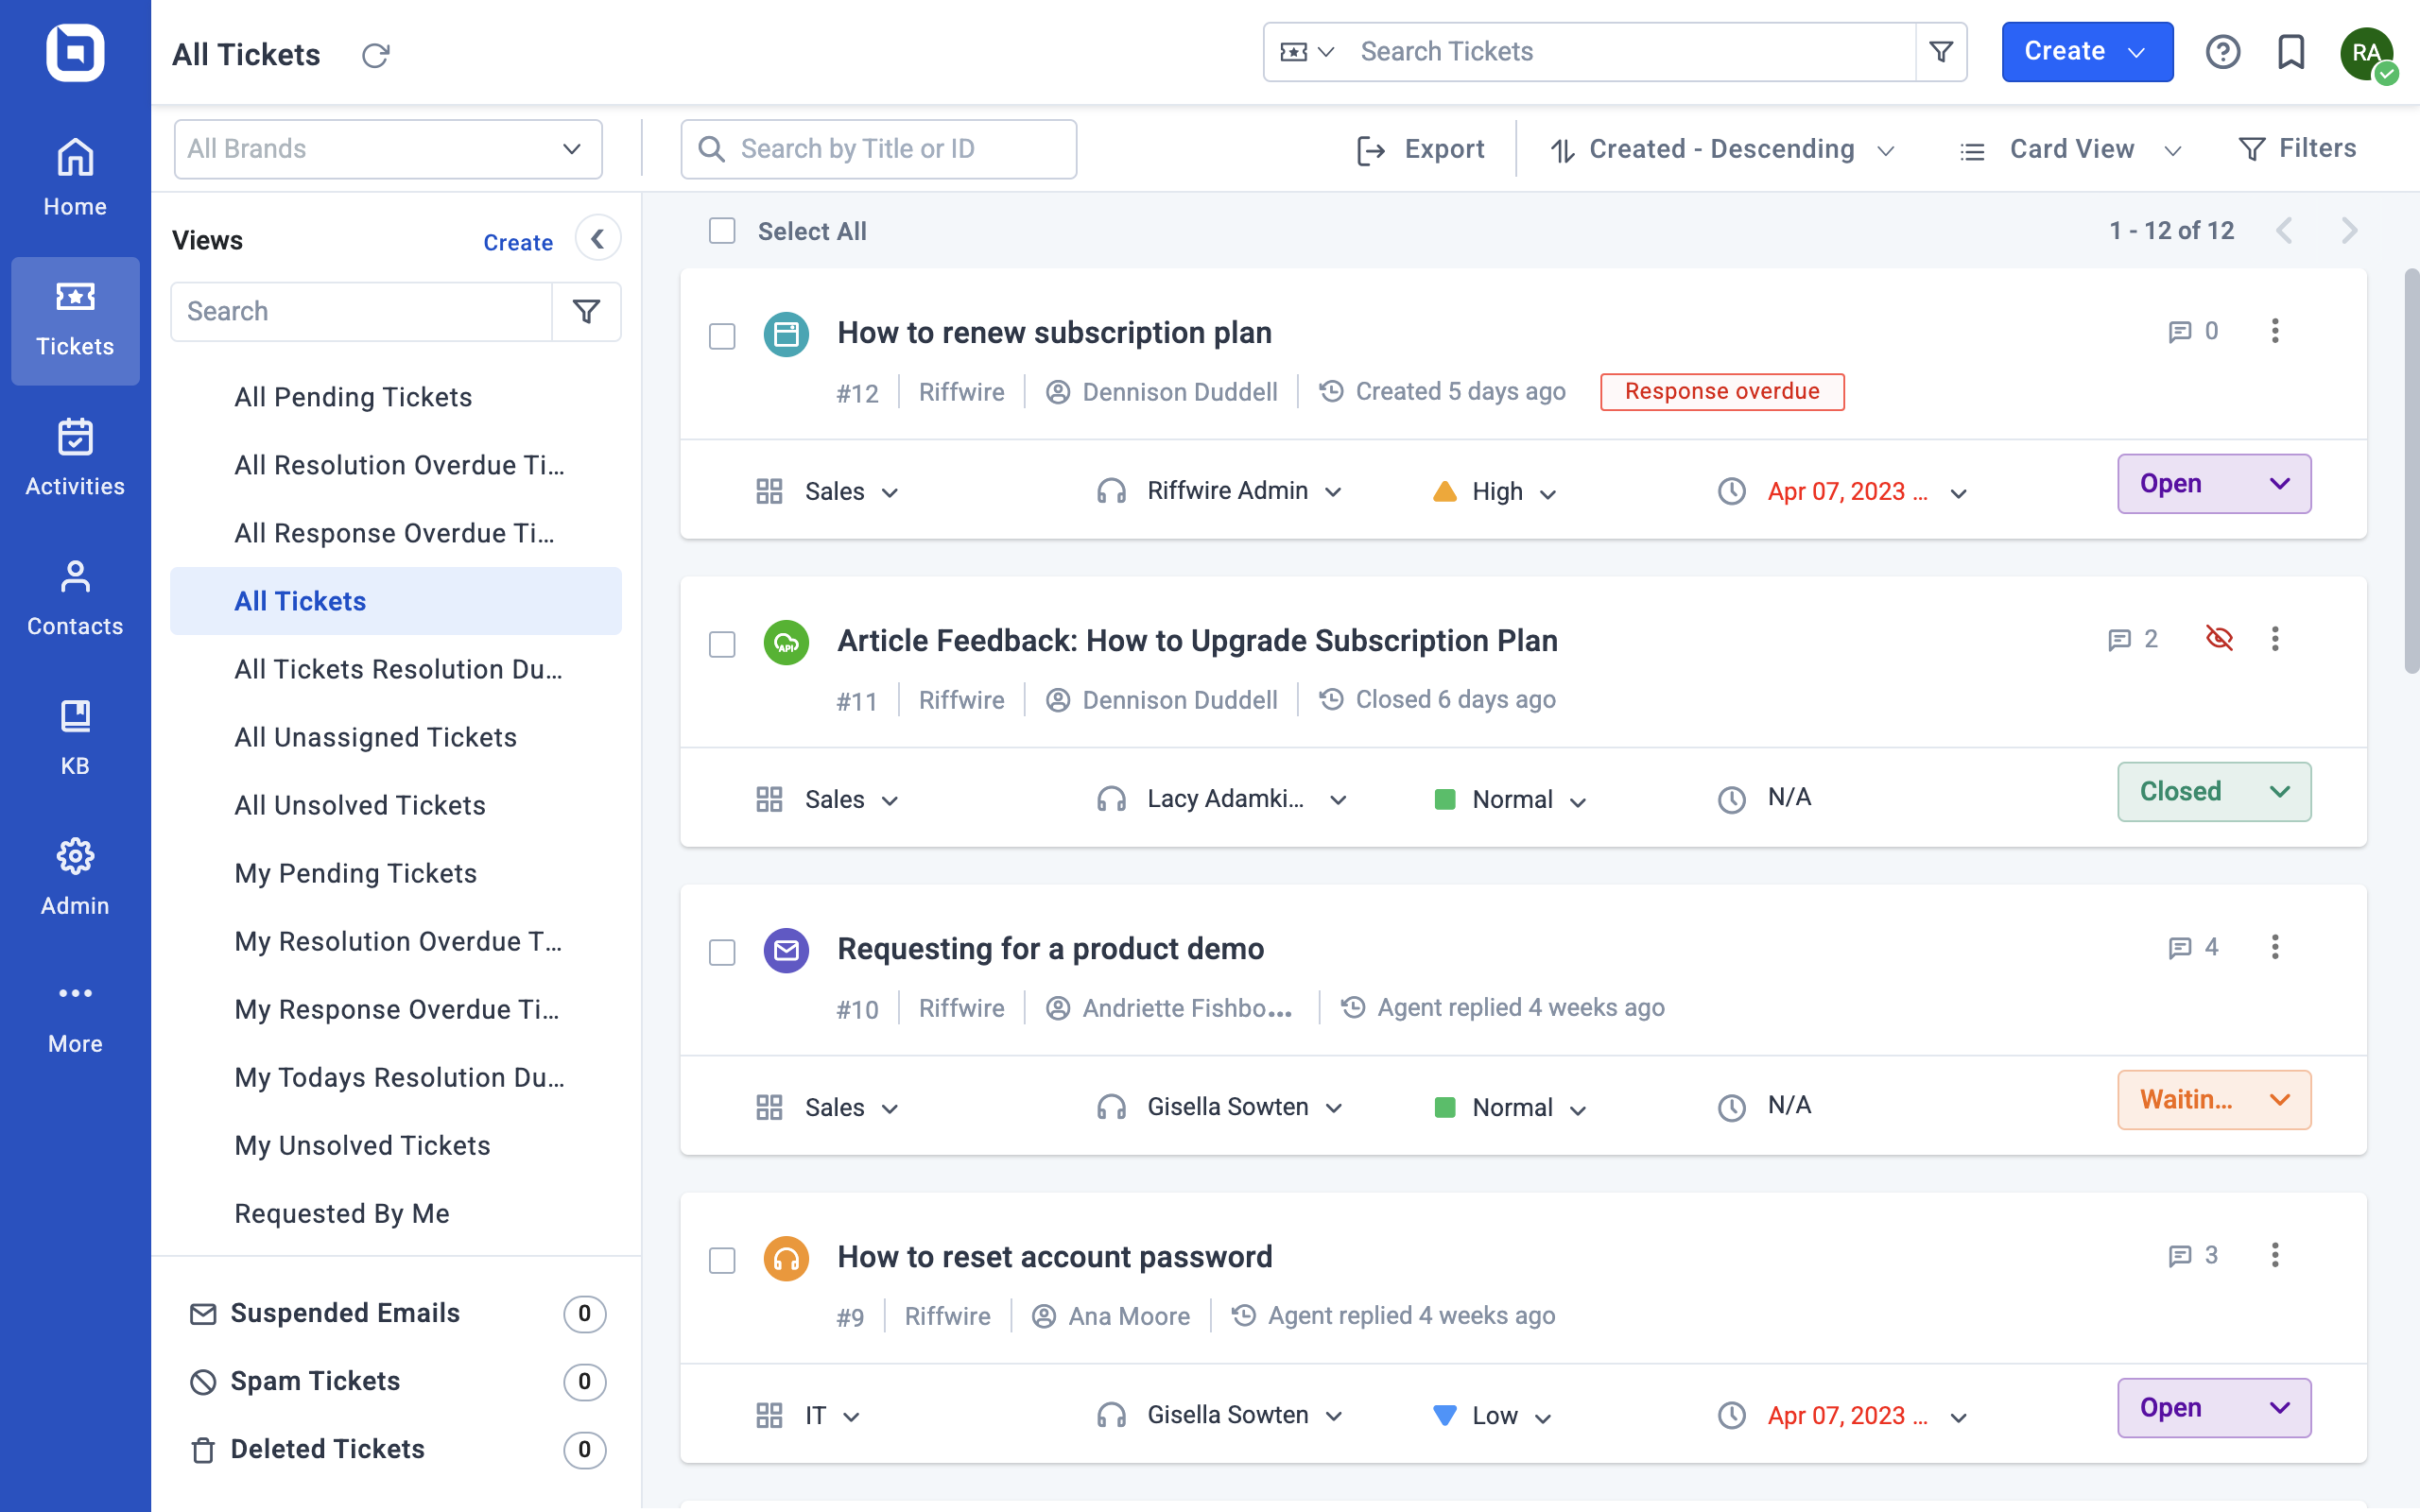Open Contacts from the left sidebar
2420x1512 pixels.
pyautogui.click(x=75, y=597)
